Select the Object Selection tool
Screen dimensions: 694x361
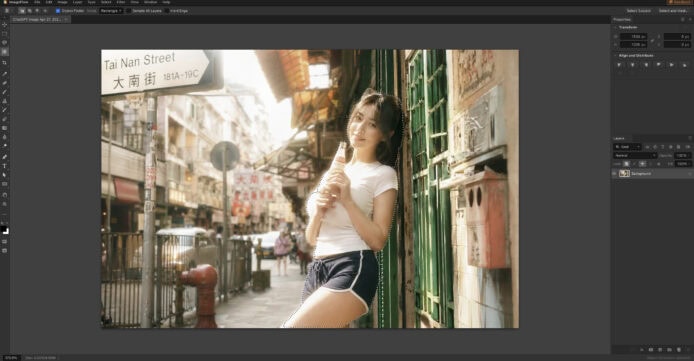coord(4,52)
